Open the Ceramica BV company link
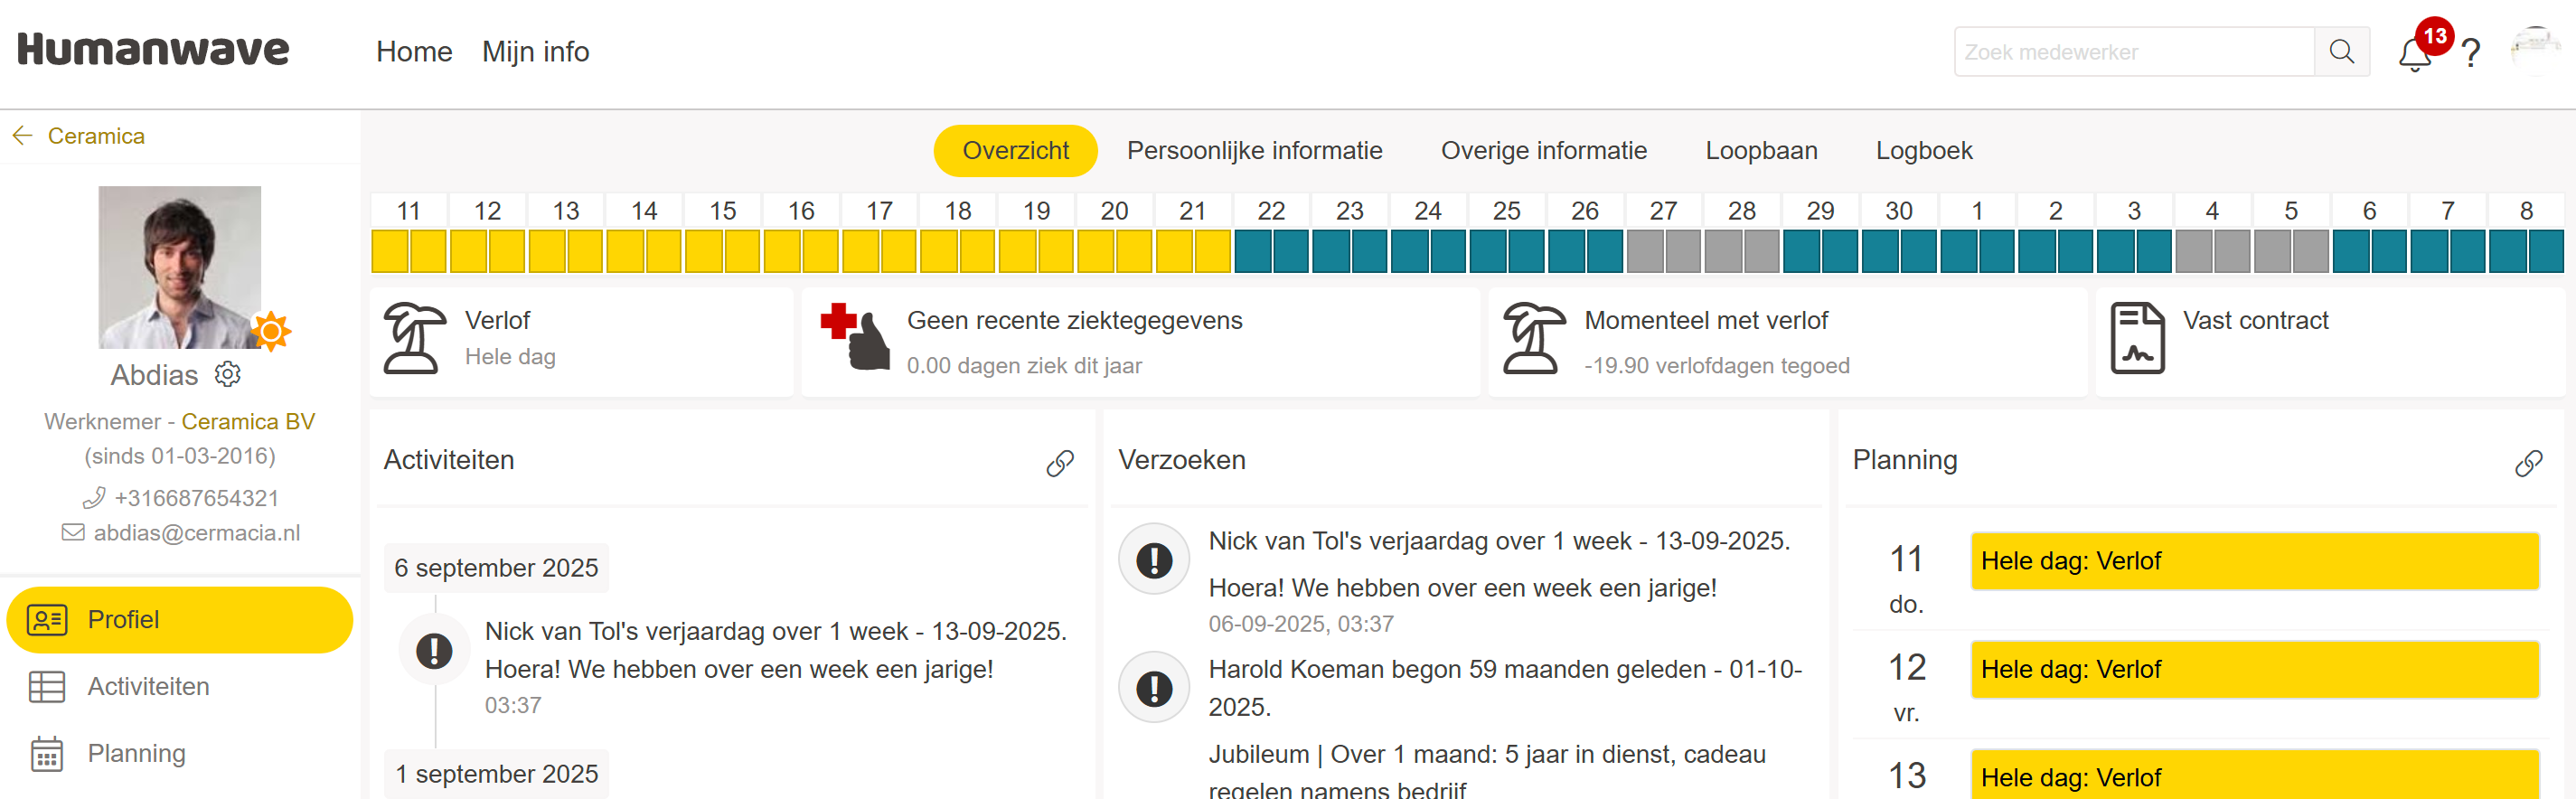The height and width of the screenshot is (799, 2576). point(248,421)
